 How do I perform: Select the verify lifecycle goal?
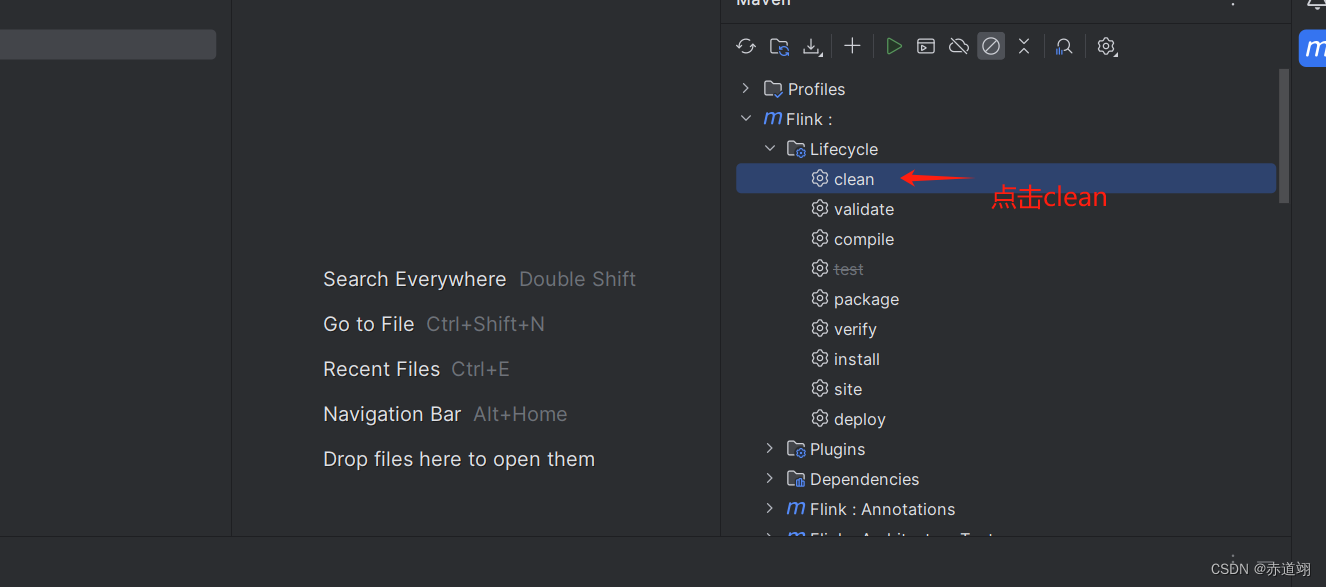click(x=1006, y=329)
